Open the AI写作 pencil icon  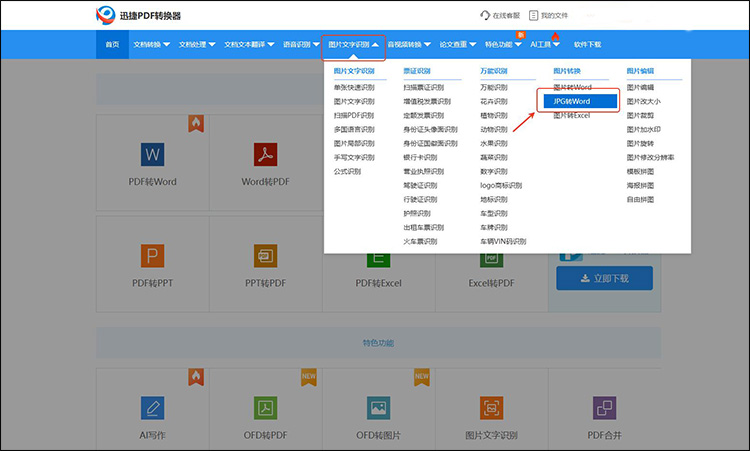(153, 408)
